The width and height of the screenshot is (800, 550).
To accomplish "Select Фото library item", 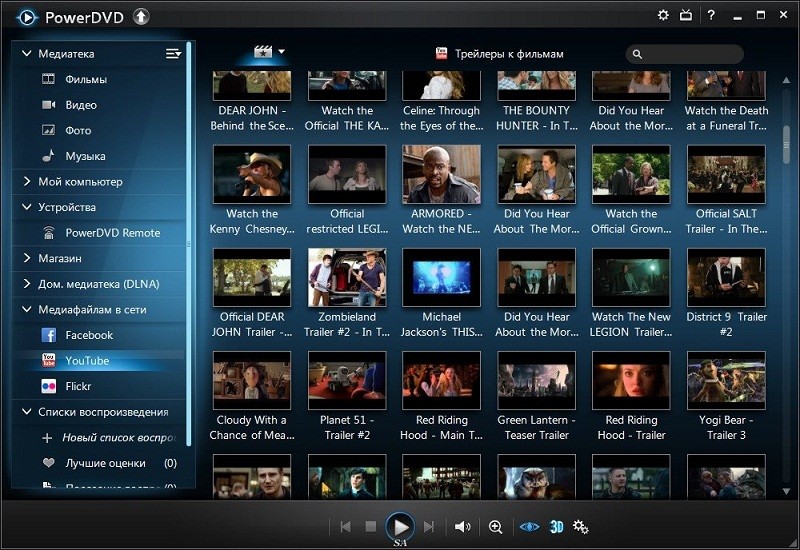I will coord(78,130).
